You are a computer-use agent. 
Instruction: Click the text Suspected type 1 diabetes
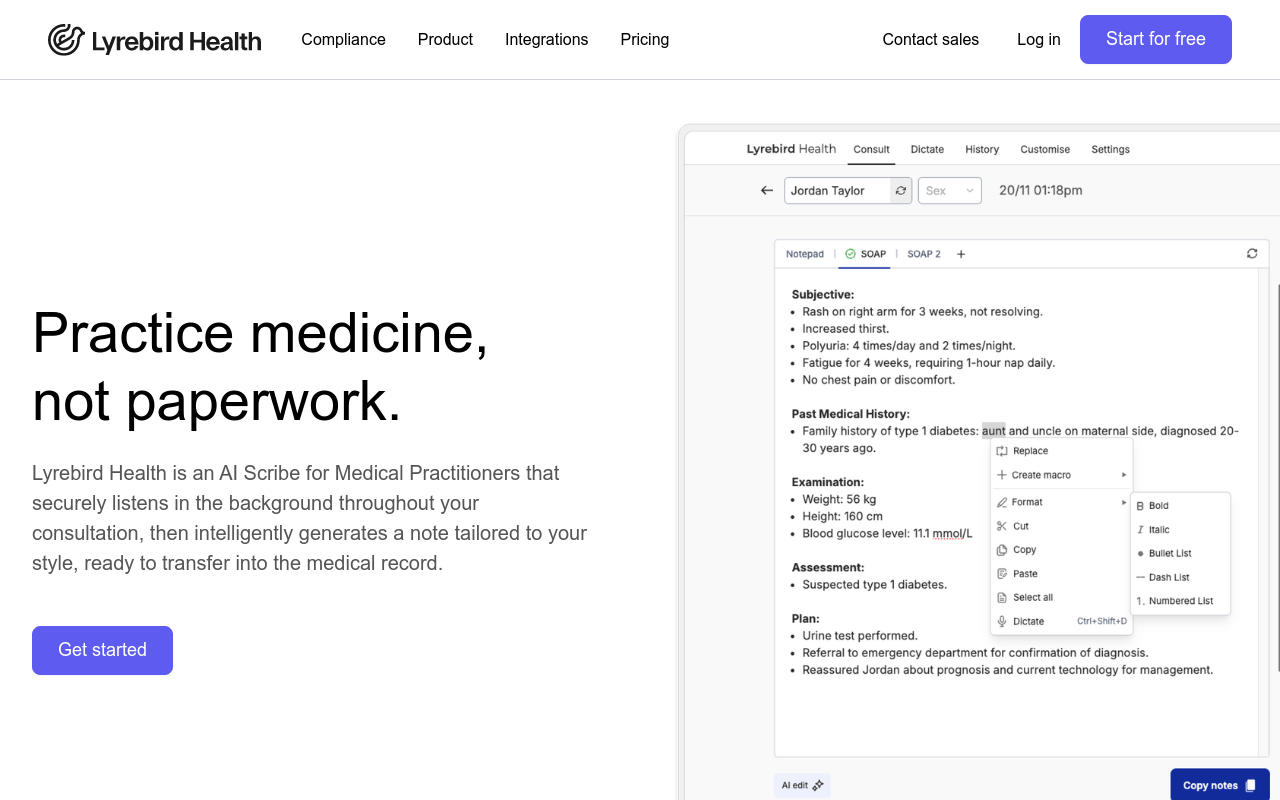coord(874,585)
